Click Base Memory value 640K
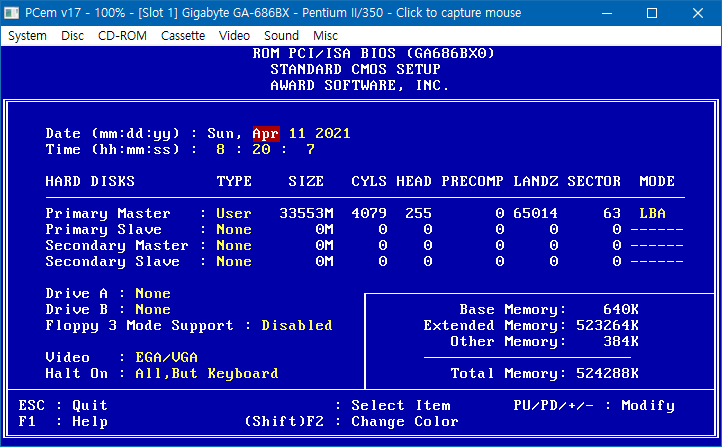This screenshot has height=447, width=722. 621,309
